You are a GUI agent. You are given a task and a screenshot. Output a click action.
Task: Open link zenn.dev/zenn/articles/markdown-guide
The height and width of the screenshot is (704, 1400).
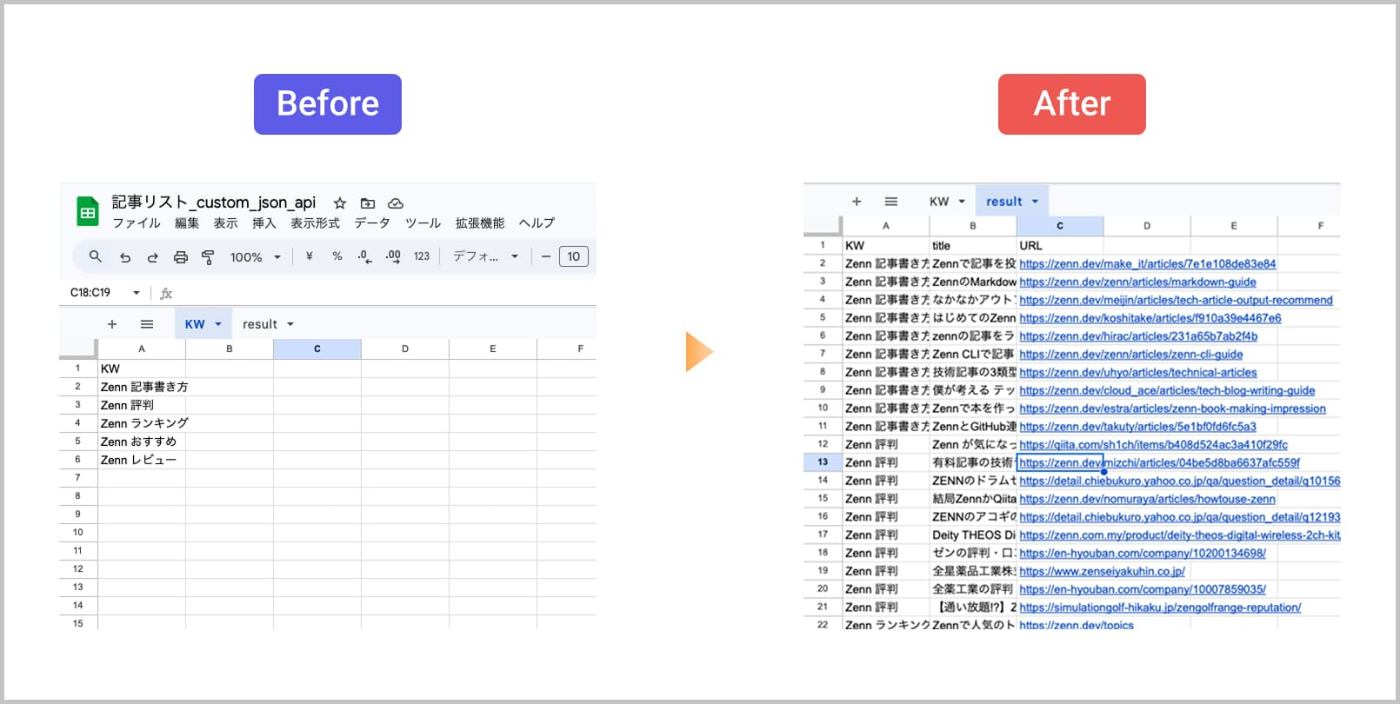(x=1138, y=282)
